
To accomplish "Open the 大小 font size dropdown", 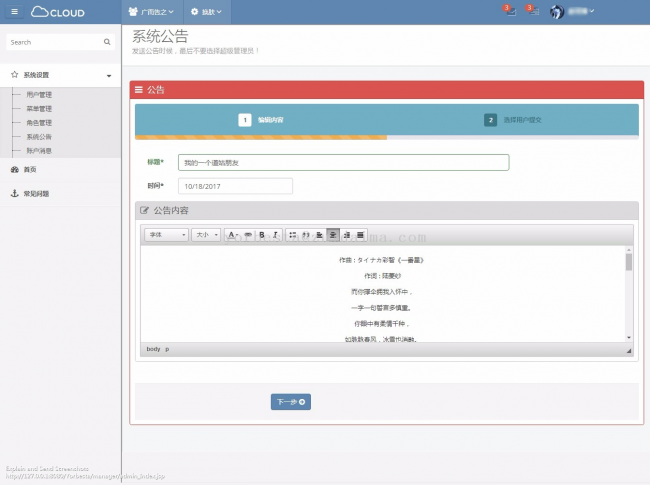I will coord(205,234).
